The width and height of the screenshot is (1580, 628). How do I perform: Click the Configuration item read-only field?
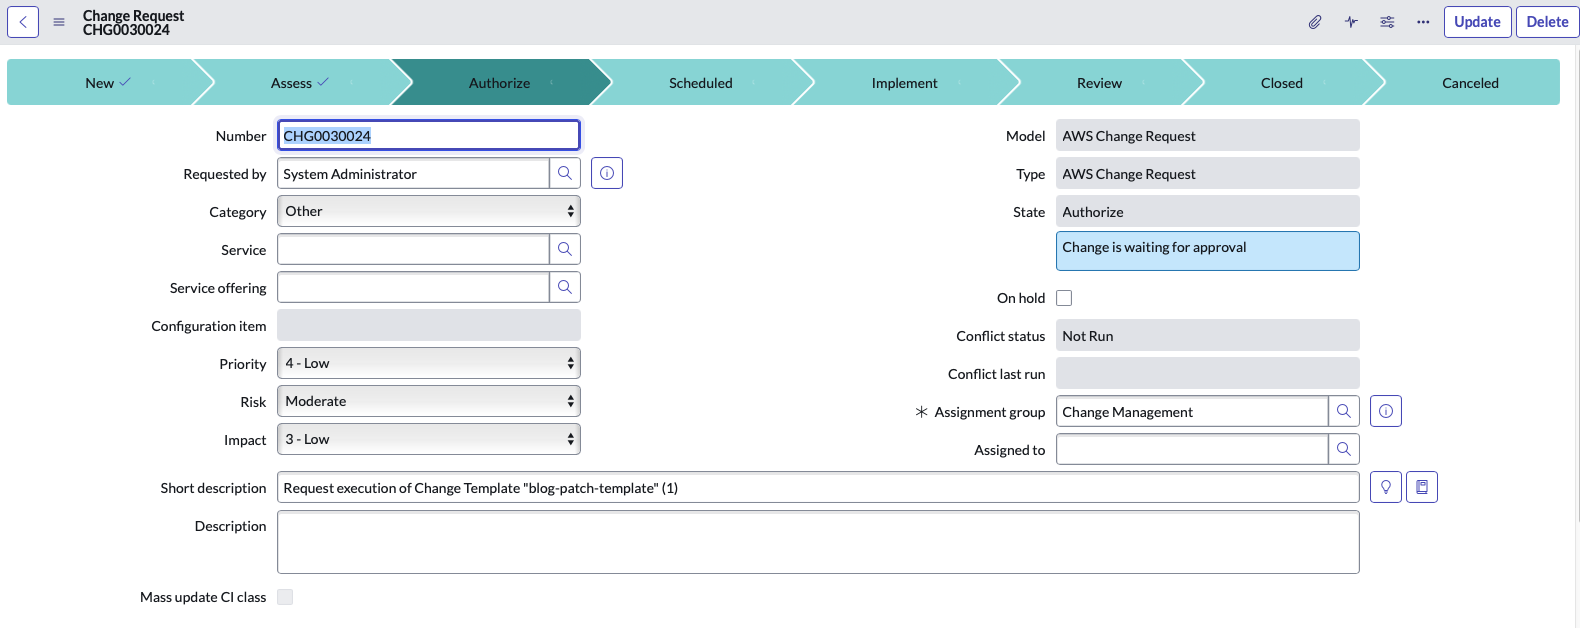[429, 325]
